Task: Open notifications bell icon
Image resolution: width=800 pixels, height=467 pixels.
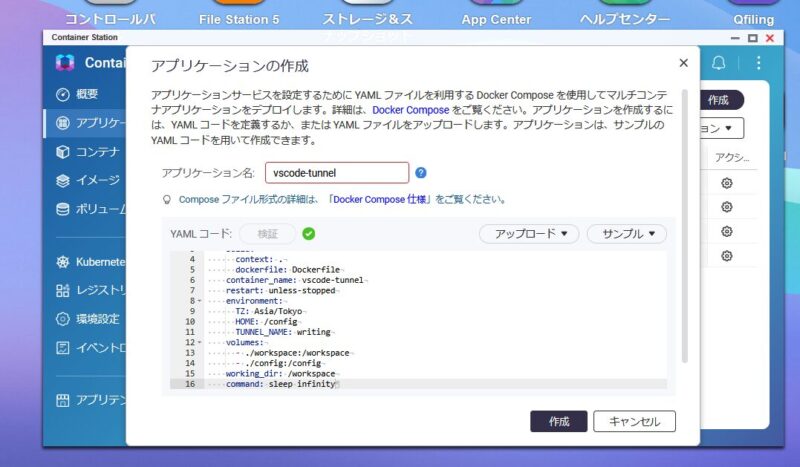Action: [718, 63]
